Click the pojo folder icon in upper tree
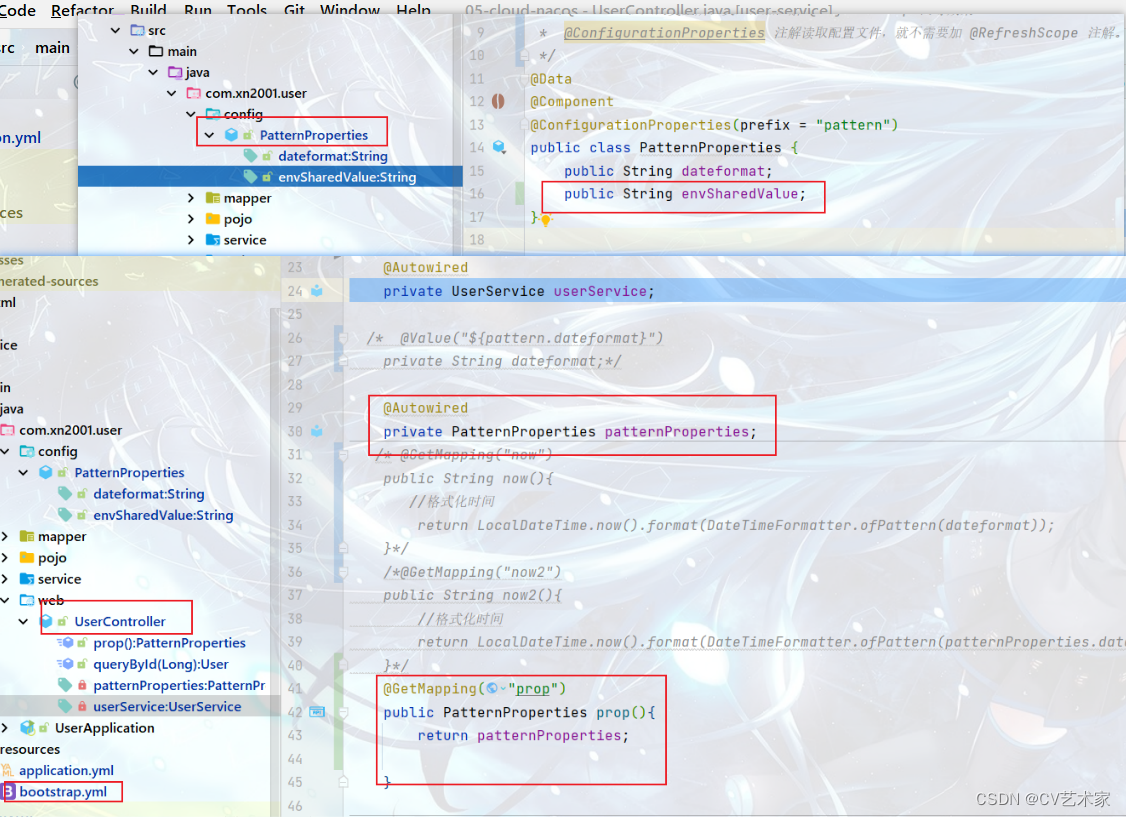 click(213, 218)
